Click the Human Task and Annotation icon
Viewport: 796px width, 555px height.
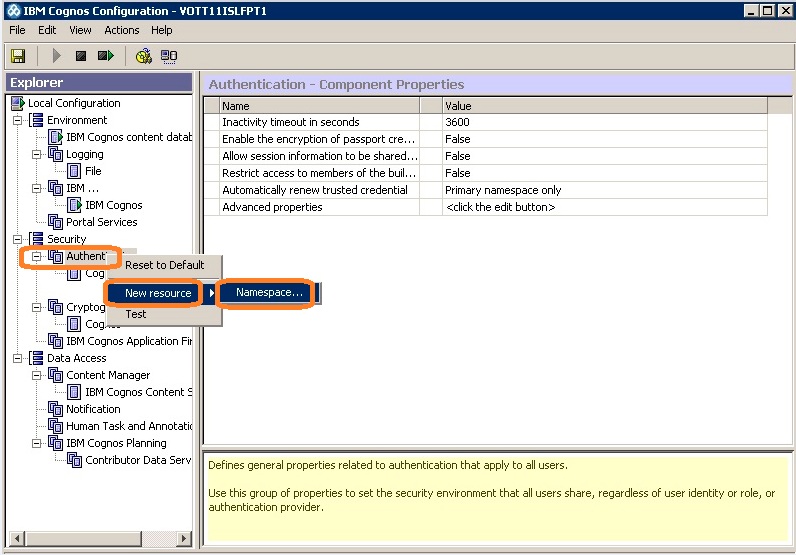point(55,426)
